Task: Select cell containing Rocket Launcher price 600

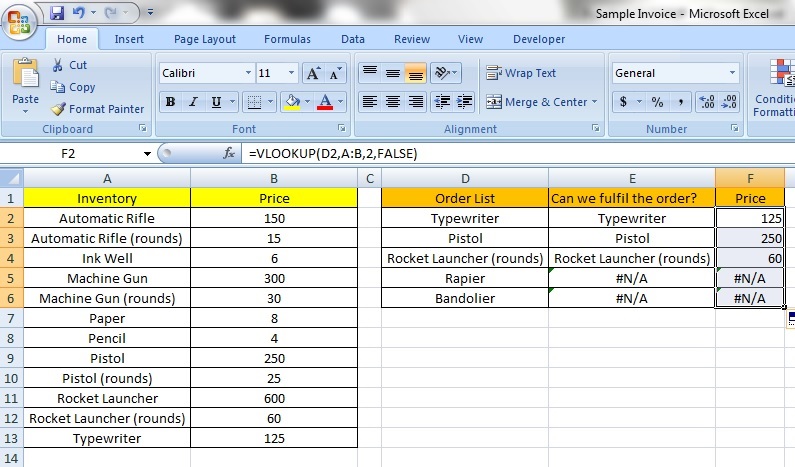Action: [x=274, y=398]
